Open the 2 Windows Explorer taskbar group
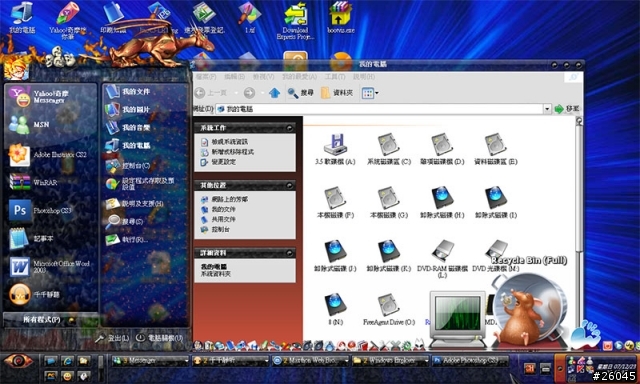The image size is (640, 384). (391, 361)
